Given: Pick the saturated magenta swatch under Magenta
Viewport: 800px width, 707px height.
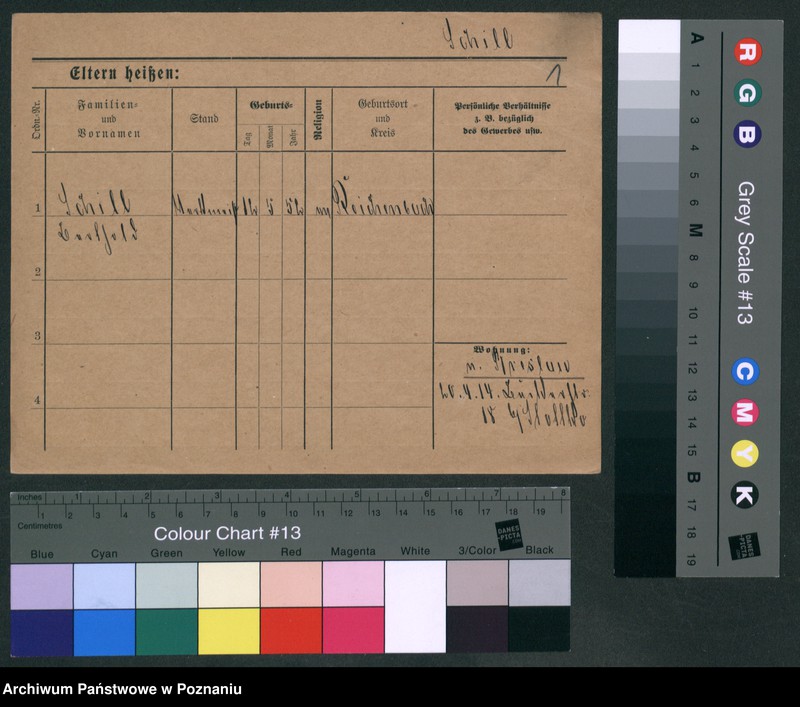Looking at the screenshot, I should click(x=353, y=630).
